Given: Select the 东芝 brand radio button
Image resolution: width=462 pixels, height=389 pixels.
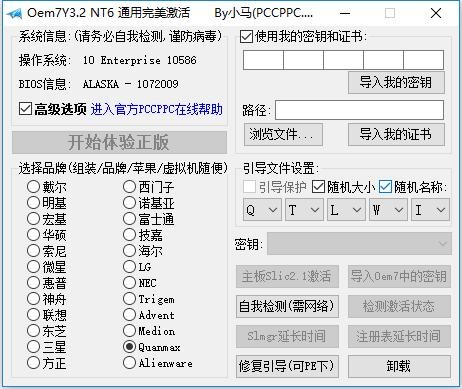Looking at the screenshot, I should click(33, 331).
